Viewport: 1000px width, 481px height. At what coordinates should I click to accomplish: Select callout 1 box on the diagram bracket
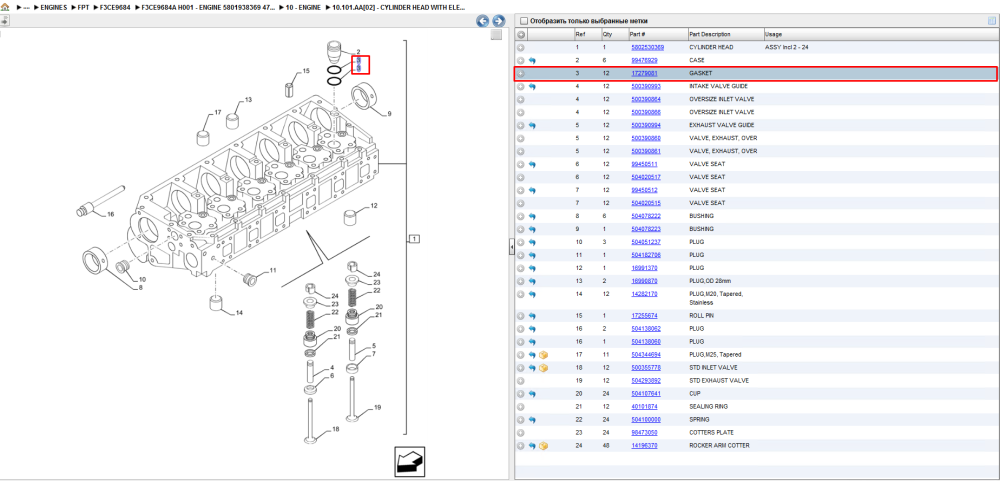(414, 239)
